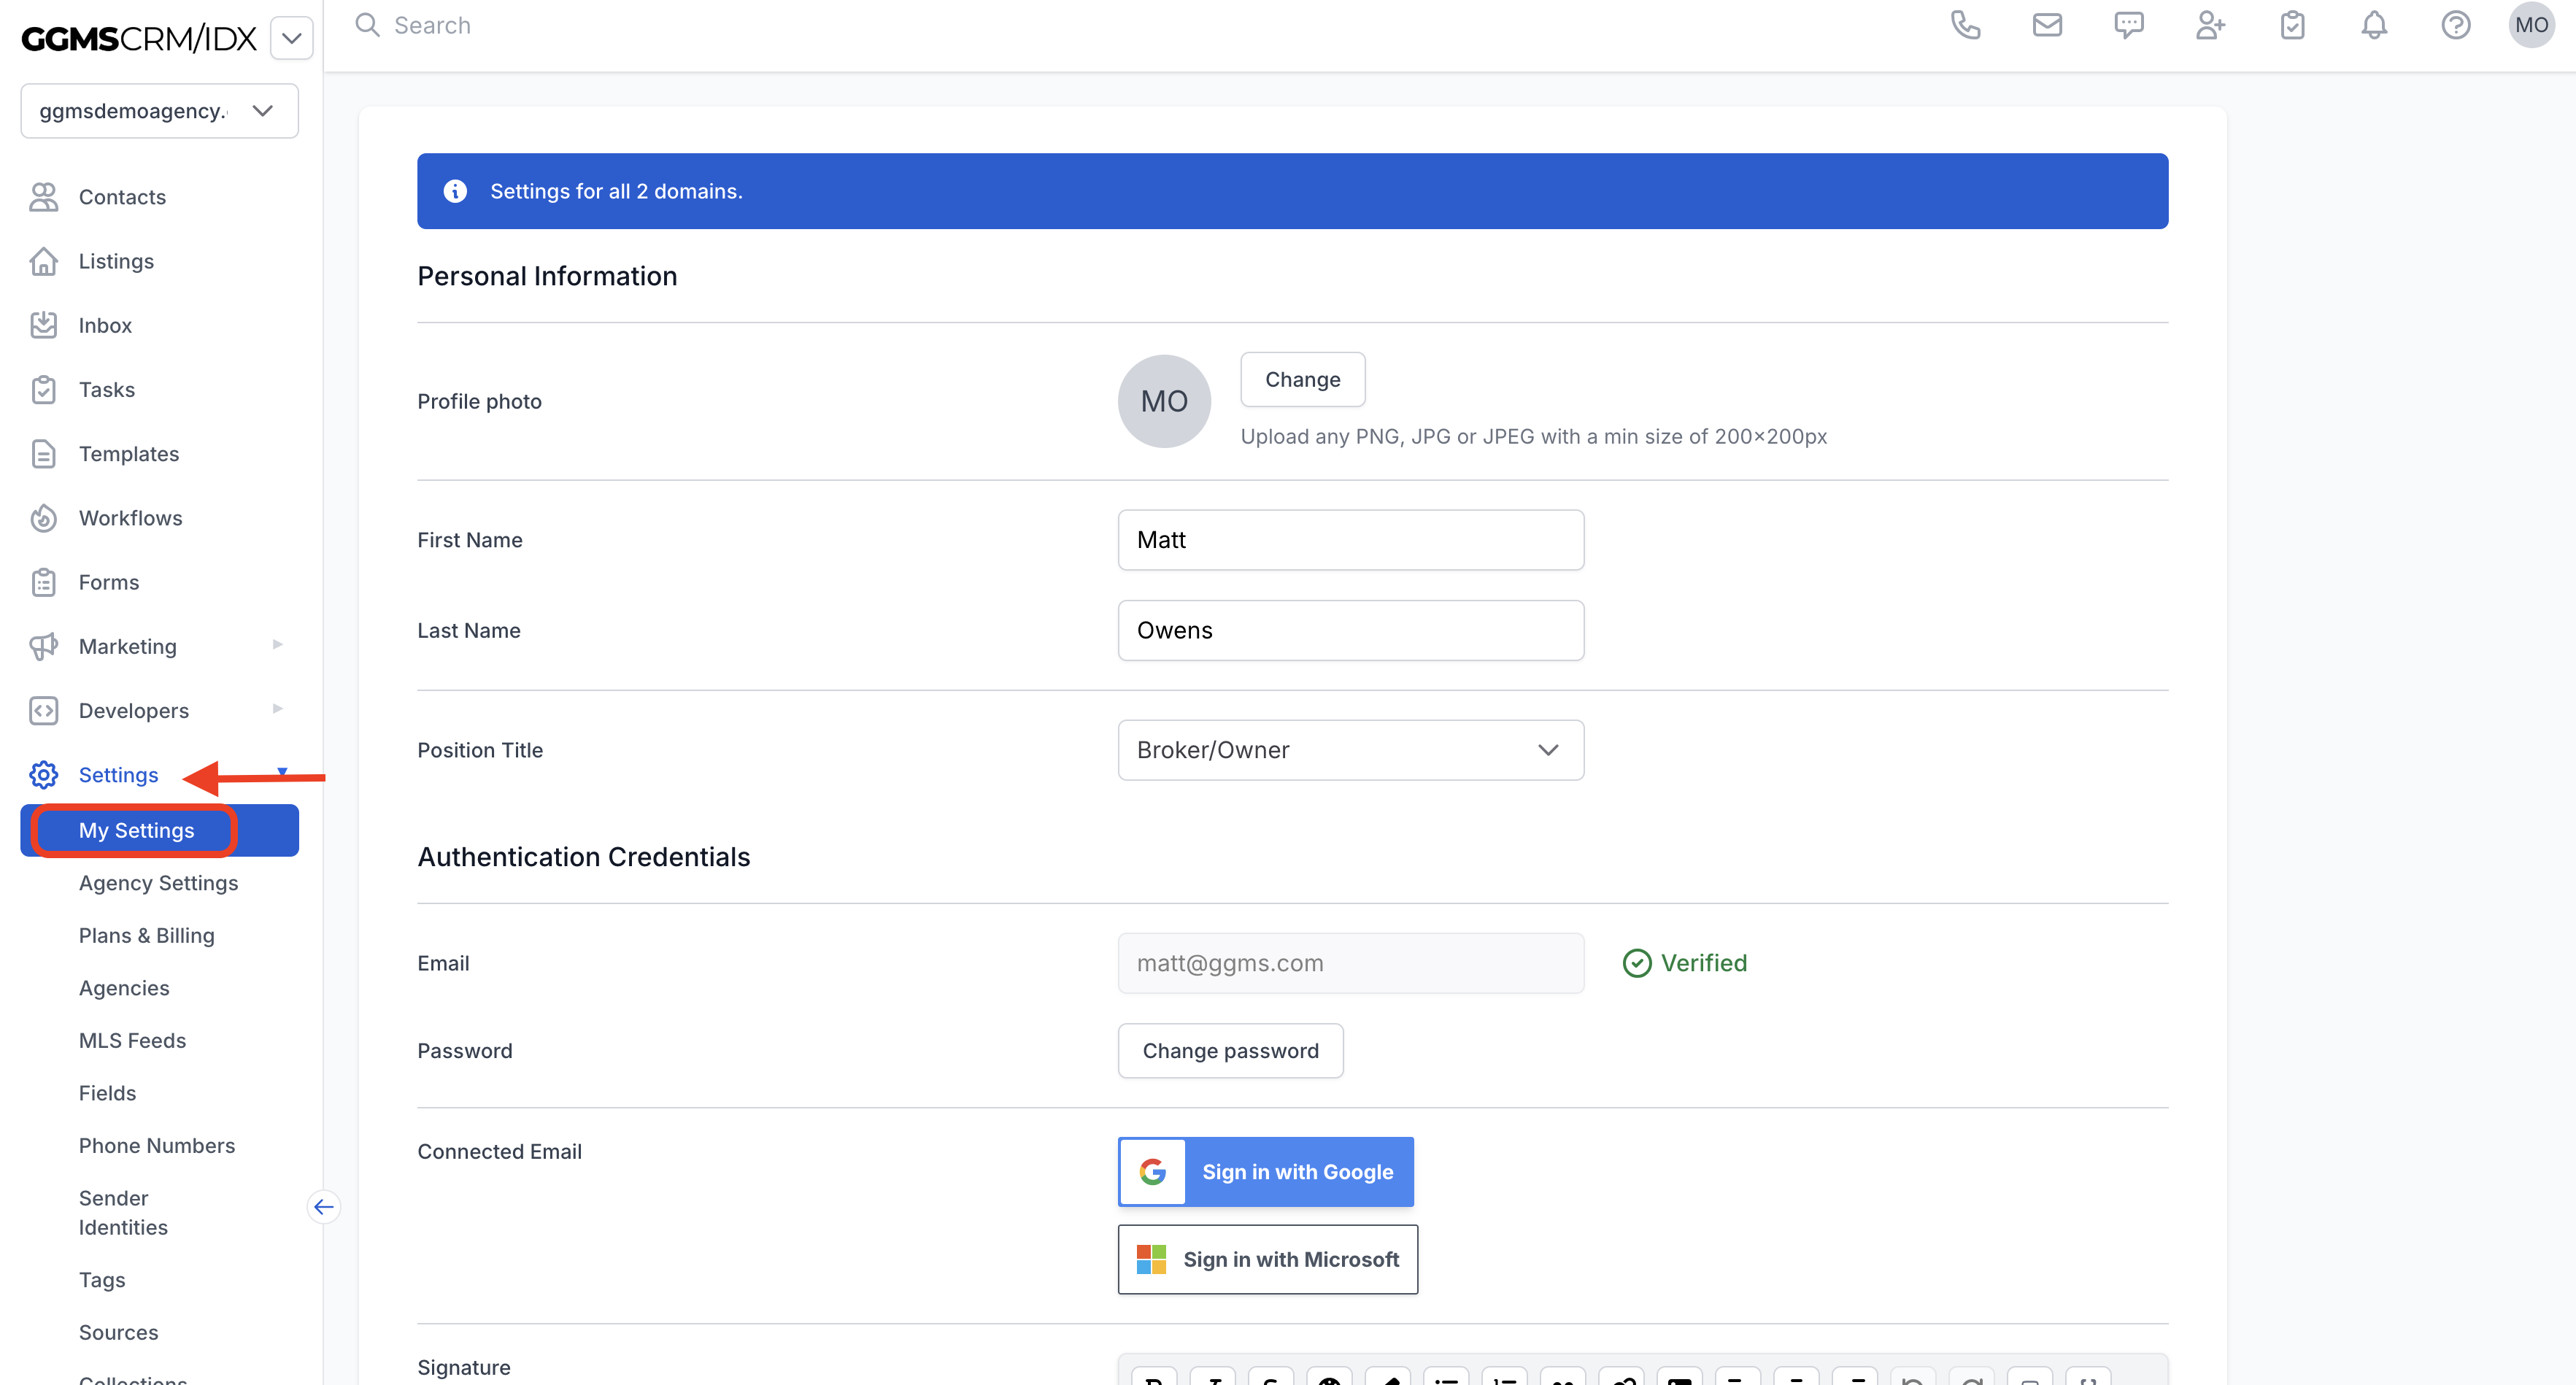Click the phone dialer icon in header
Viewport: 2576px width, 1385px height.
[1965, 25]
